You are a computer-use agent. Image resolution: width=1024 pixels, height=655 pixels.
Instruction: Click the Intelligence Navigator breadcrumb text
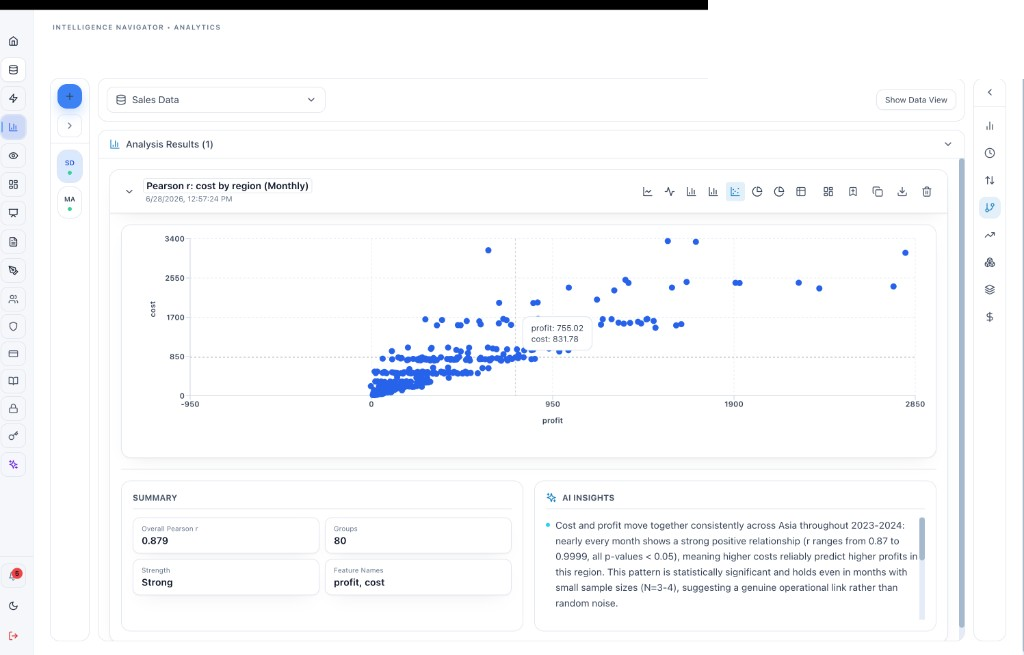[108, 27]
